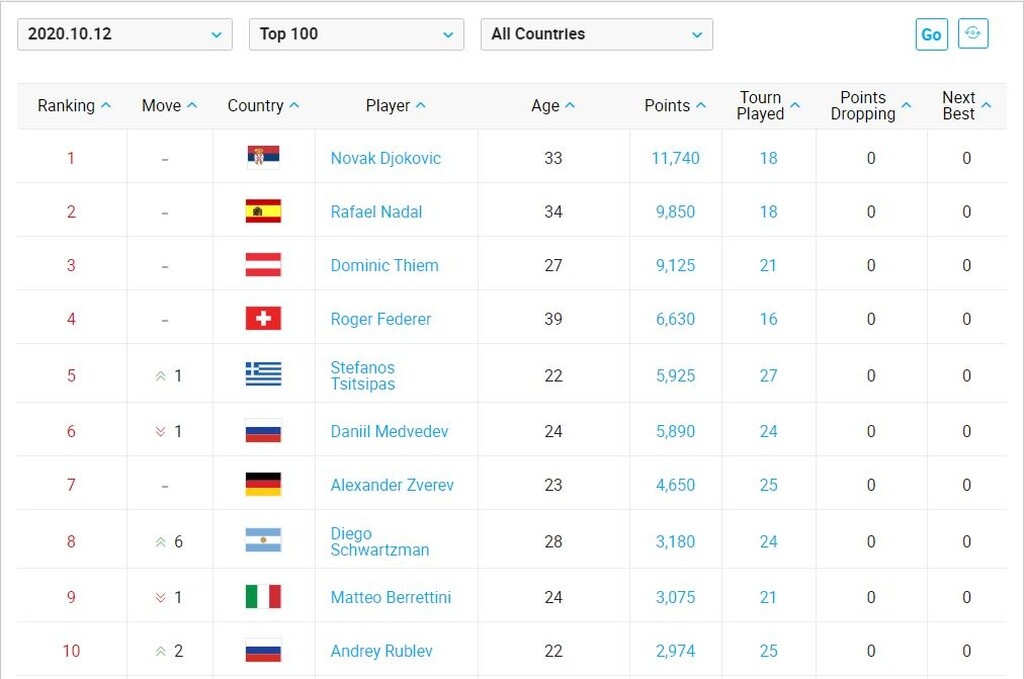Click the Germany flag in Zverev's row
This screenshot has width=1024, height=679.
coord(263,485)
